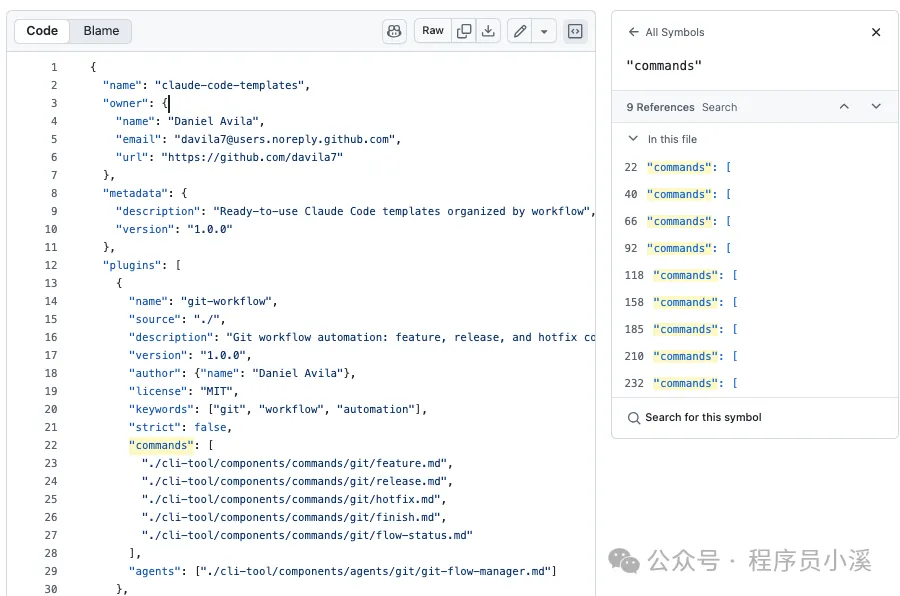Go back using All Symbols arrow

634,32
